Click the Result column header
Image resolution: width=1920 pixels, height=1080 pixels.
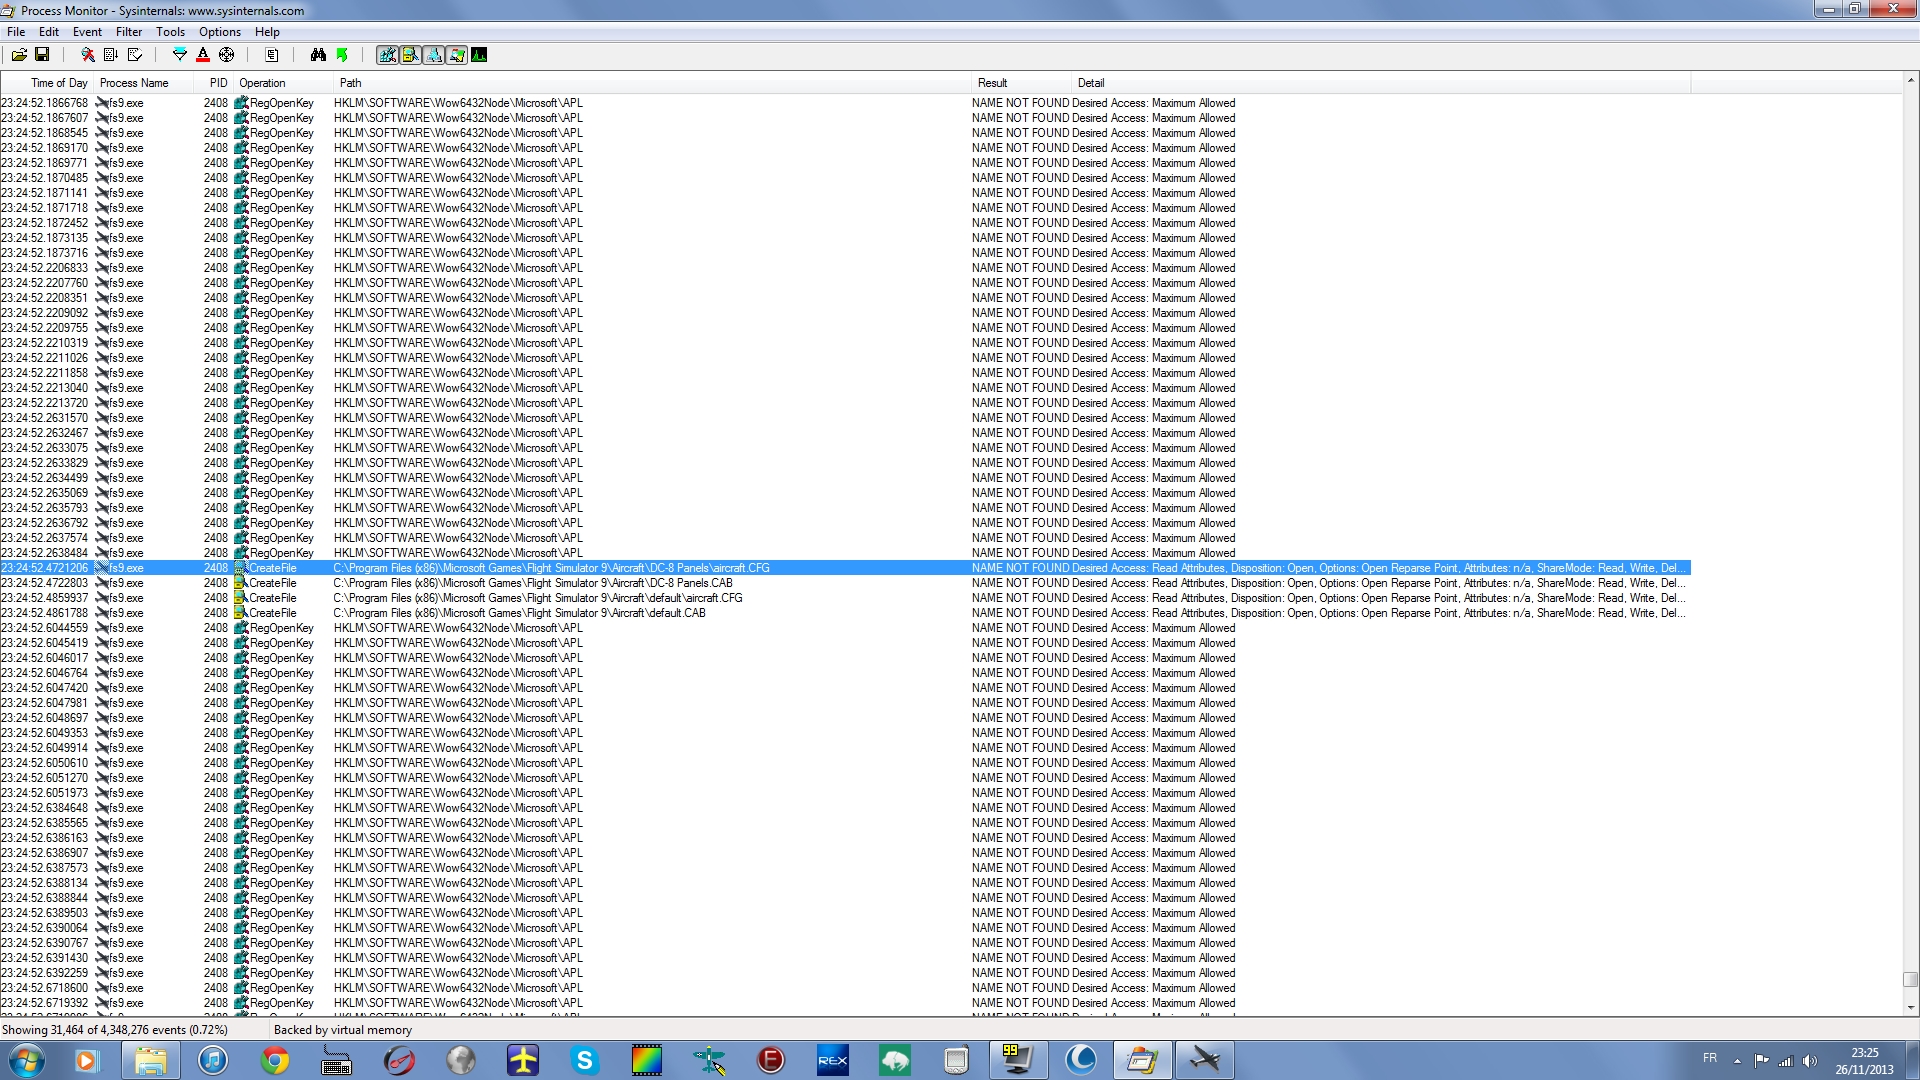[1021, 83]
